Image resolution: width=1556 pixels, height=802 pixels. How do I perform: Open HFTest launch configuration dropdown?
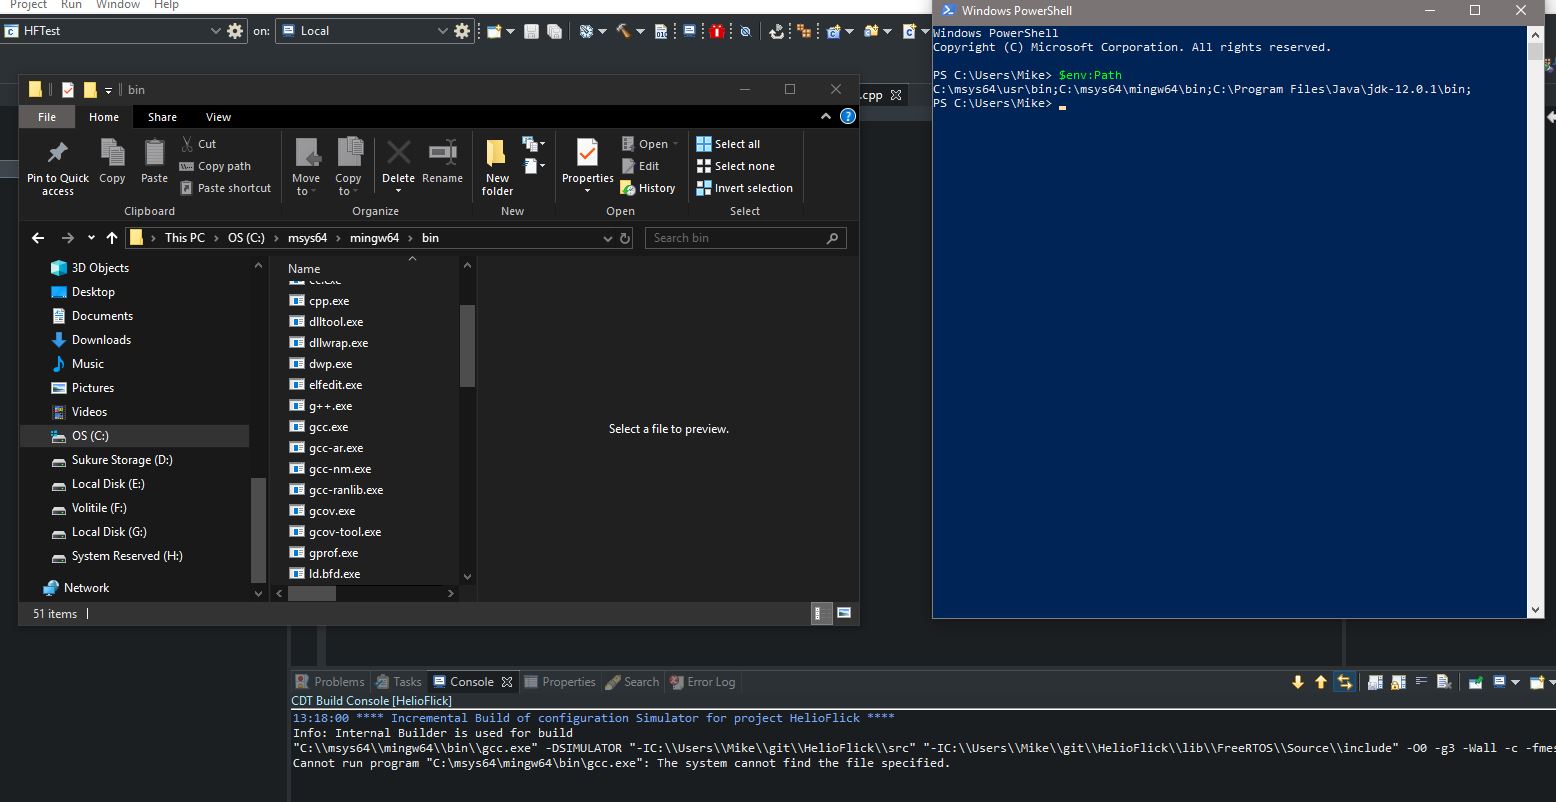216,31
